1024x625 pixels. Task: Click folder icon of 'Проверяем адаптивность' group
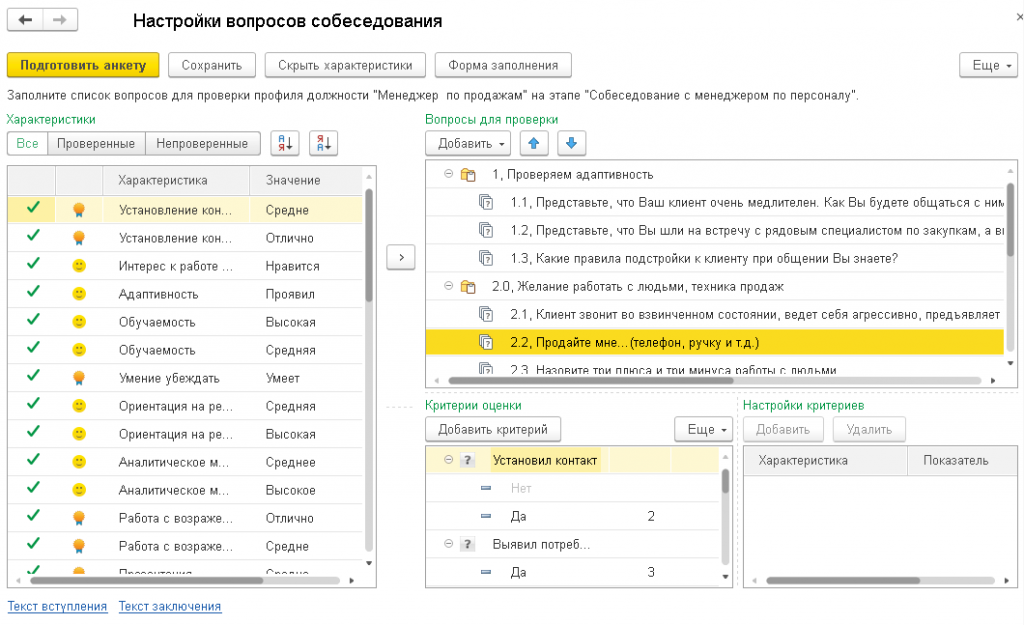pos(468,174)
